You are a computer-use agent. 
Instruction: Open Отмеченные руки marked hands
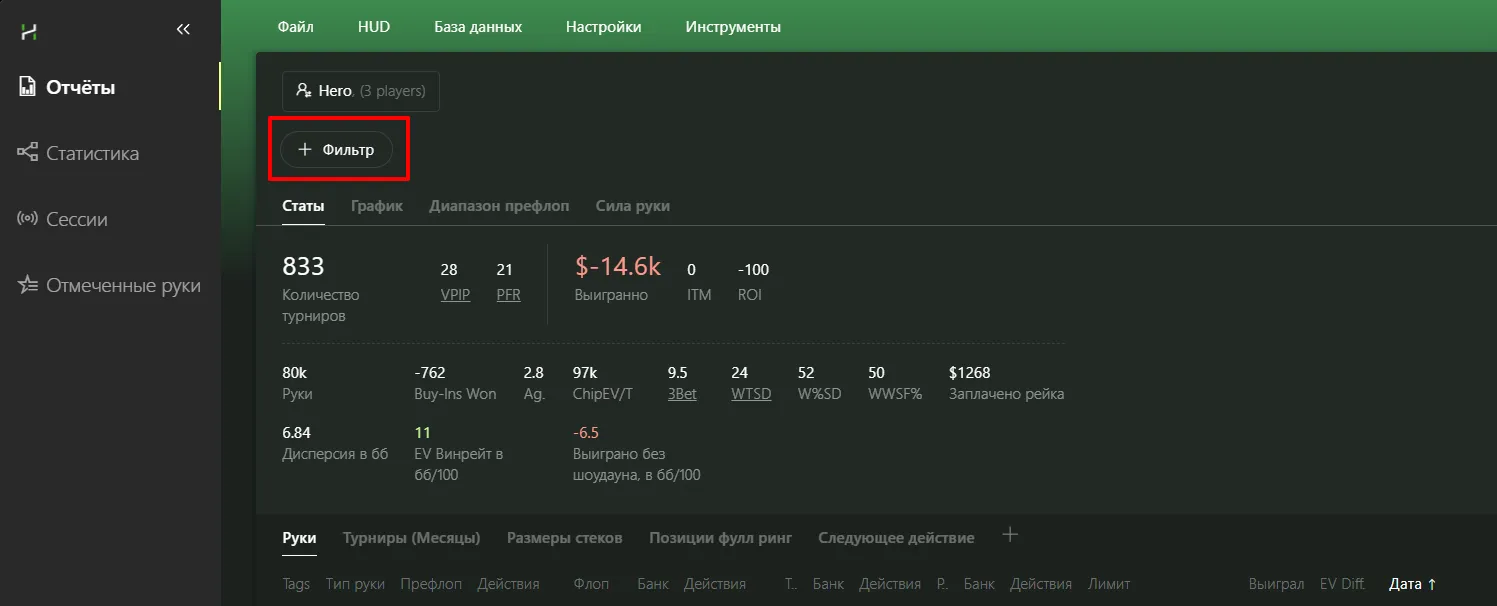(122, 286)
